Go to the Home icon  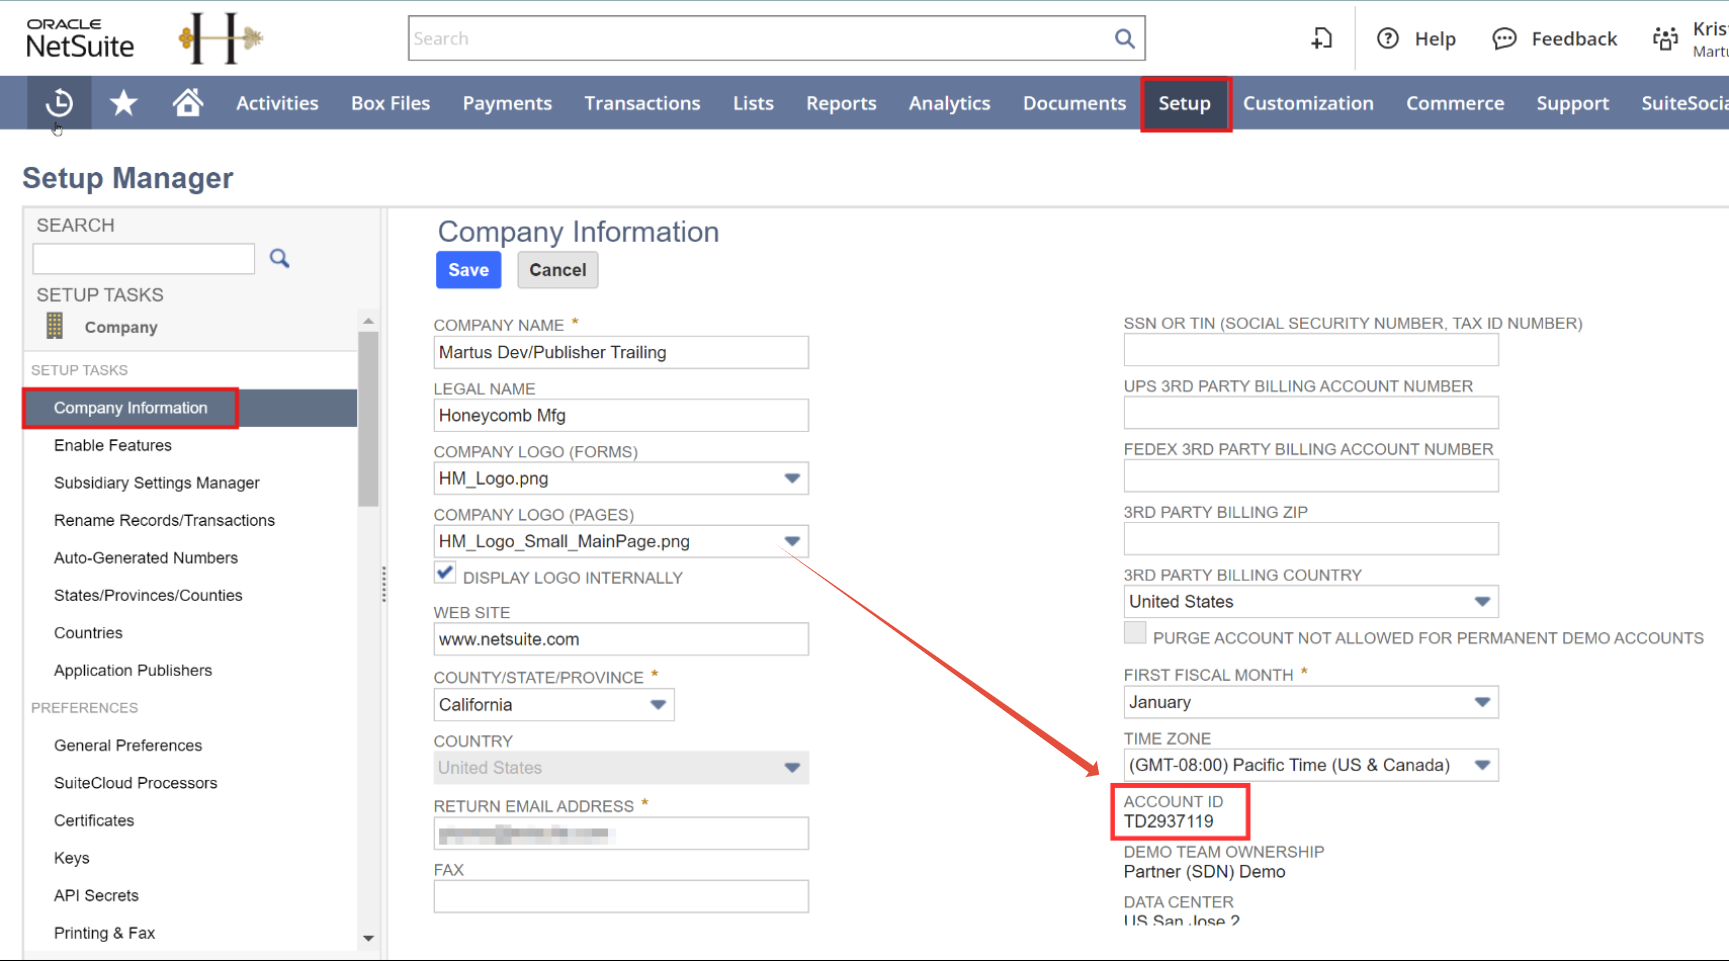[187, 102]
